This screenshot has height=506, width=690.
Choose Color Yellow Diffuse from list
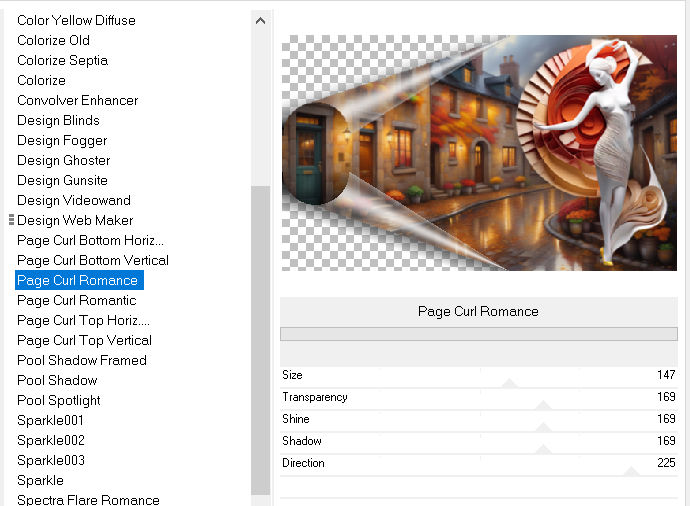[x=76, y=20]
